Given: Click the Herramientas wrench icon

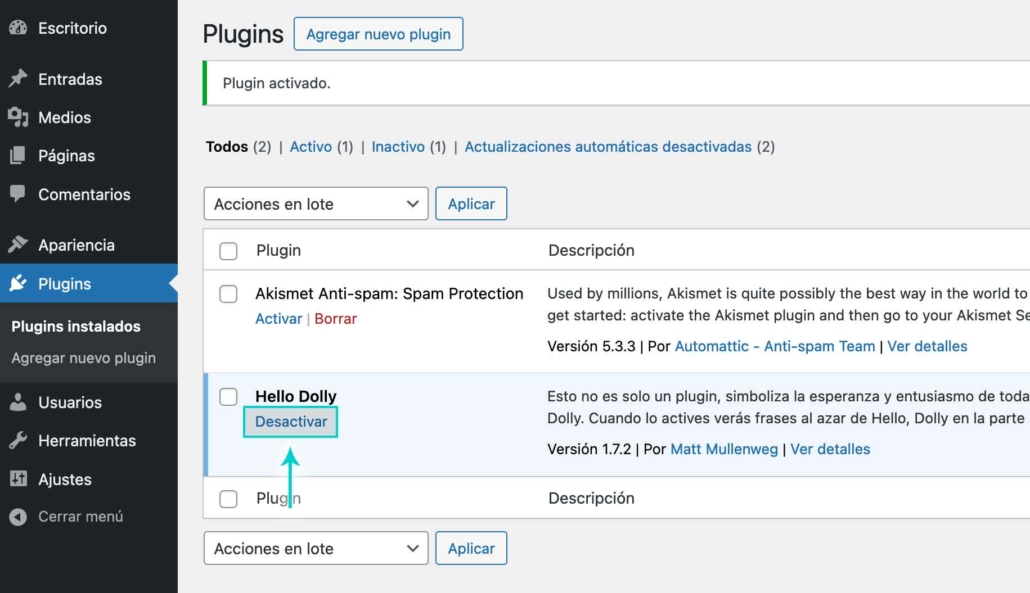Looking at the screenshot, I should 17,441.
